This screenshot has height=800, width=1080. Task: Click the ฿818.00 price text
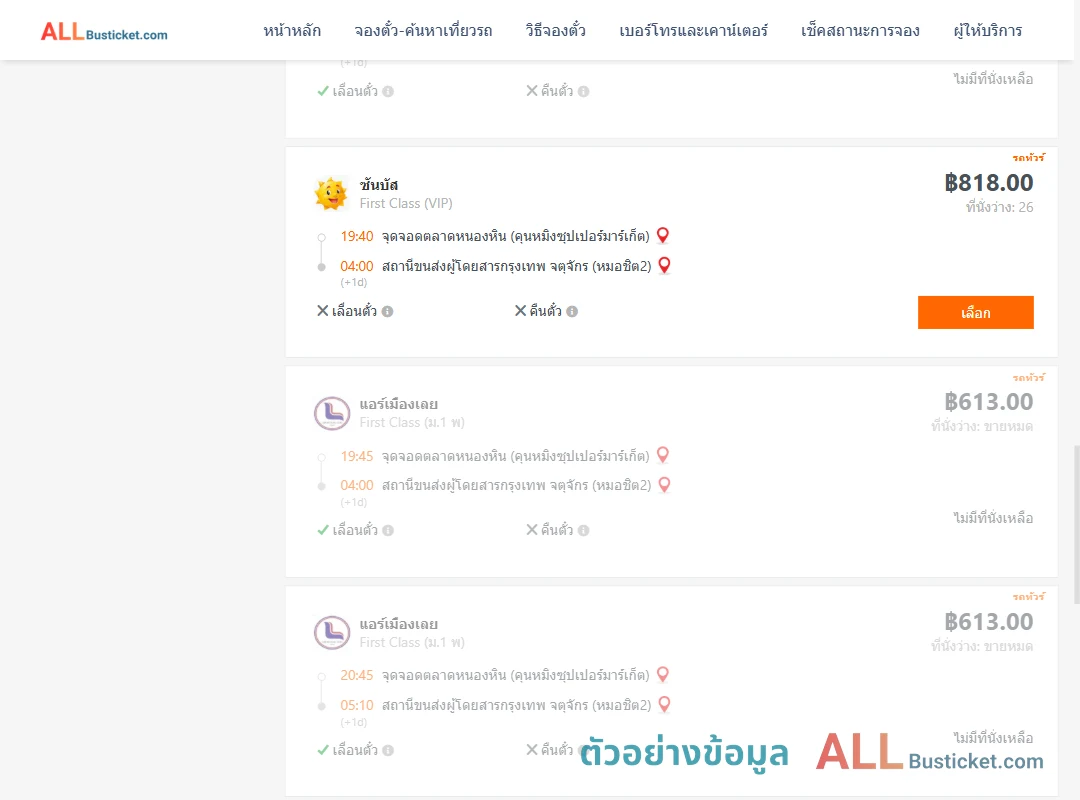(x=988, y=183)
